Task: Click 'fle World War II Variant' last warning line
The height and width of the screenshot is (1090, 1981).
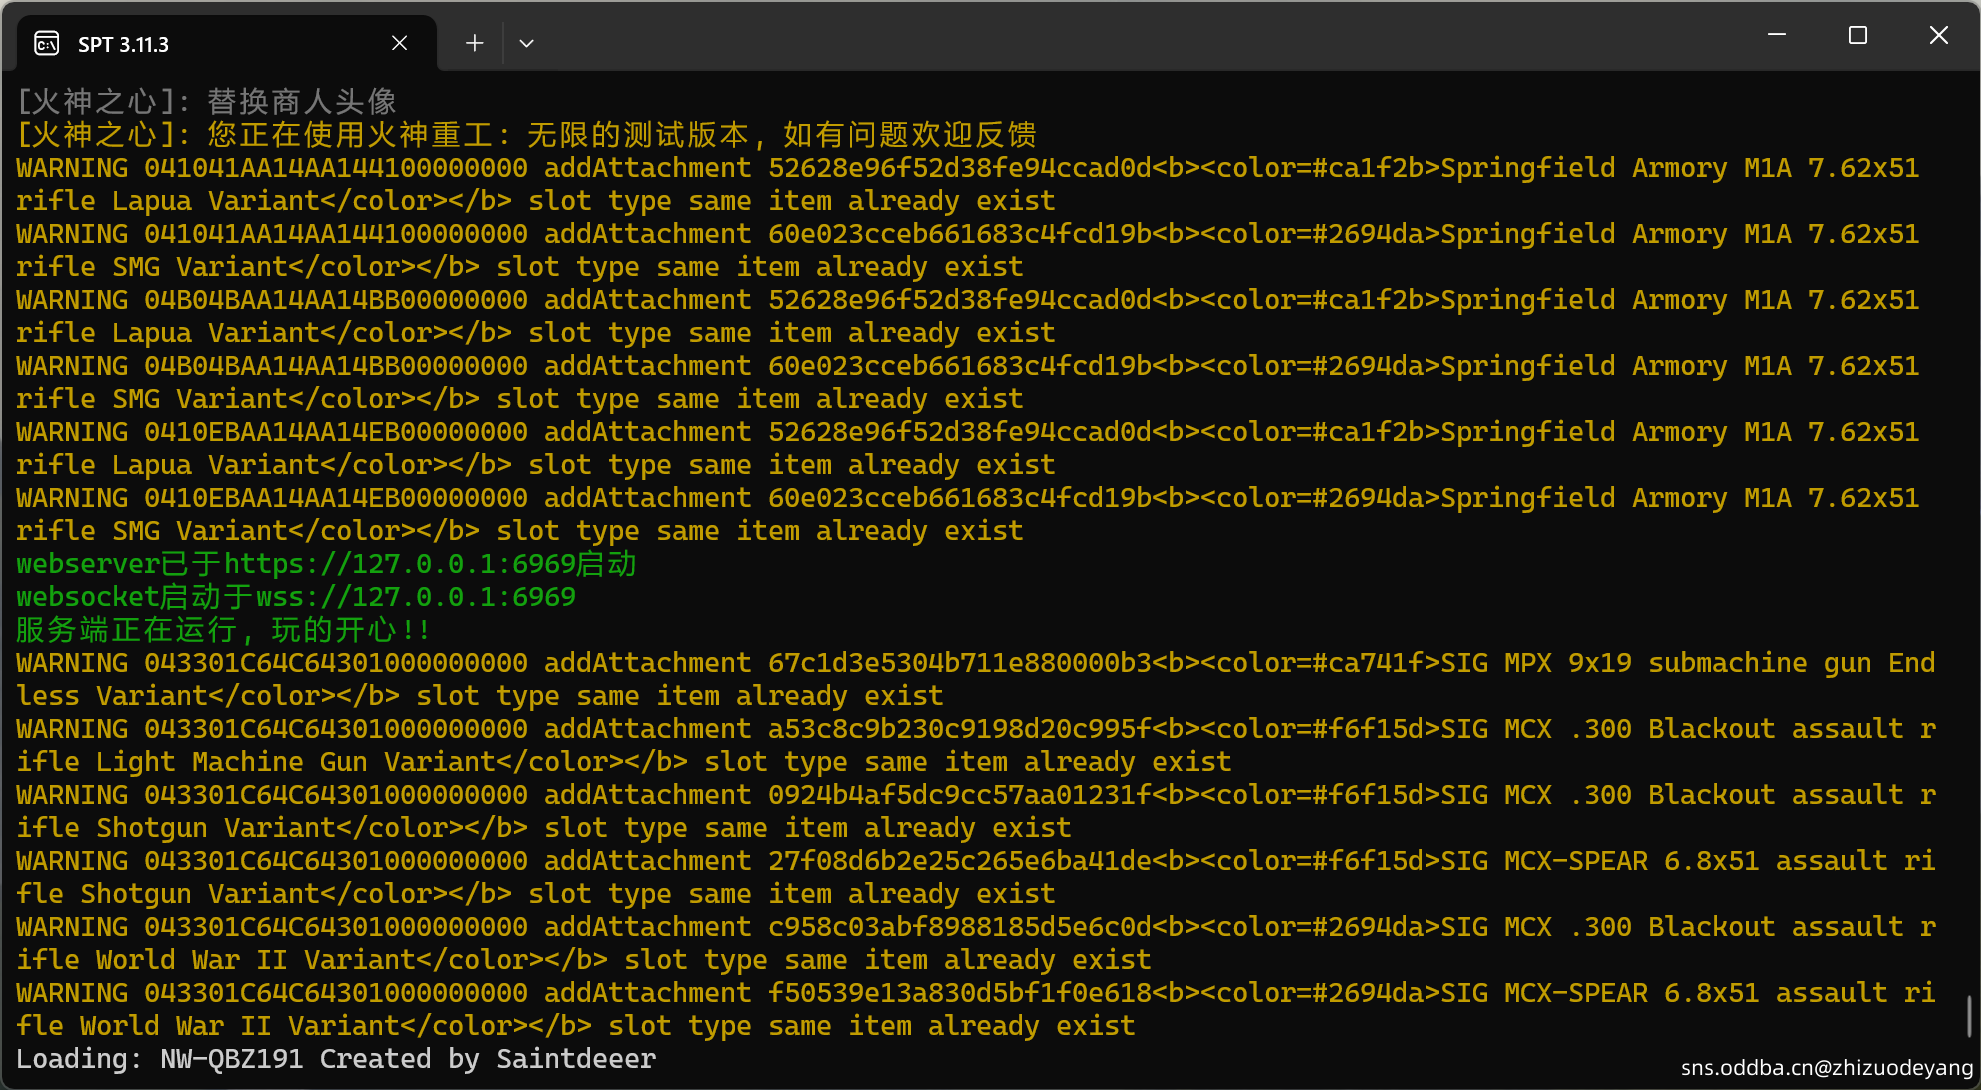Action: pyautogui.click(x=575, y=1026)
